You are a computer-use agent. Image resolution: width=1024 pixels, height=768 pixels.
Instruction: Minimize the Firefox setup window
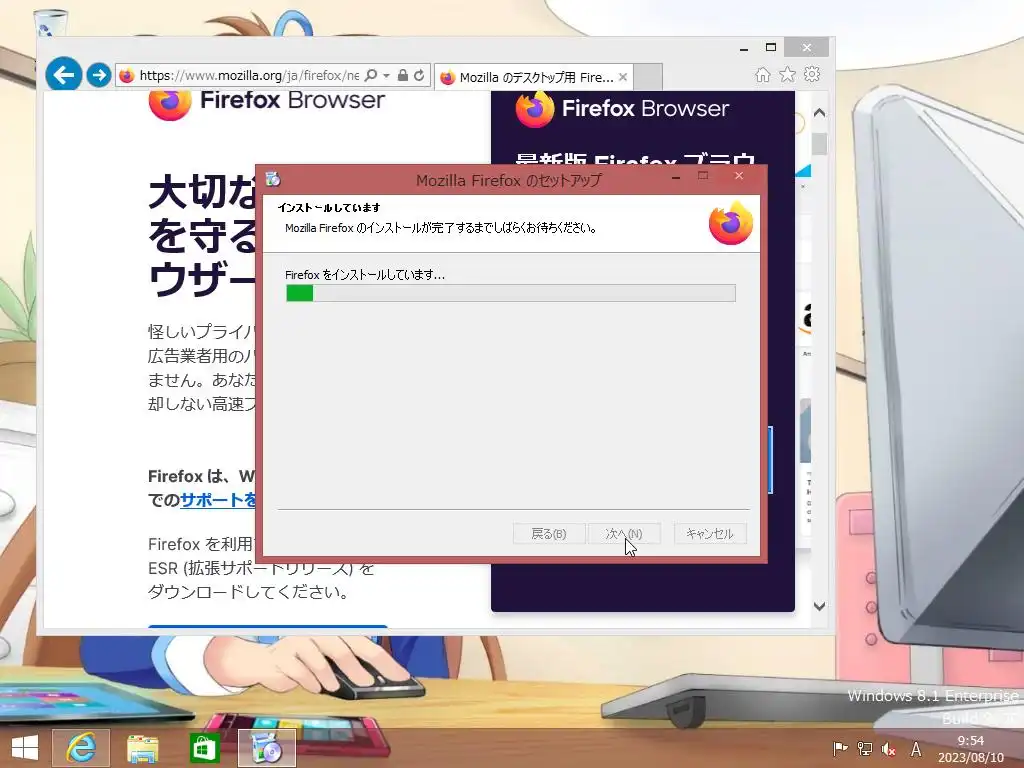pyautogui.click(x=676, y=176)
